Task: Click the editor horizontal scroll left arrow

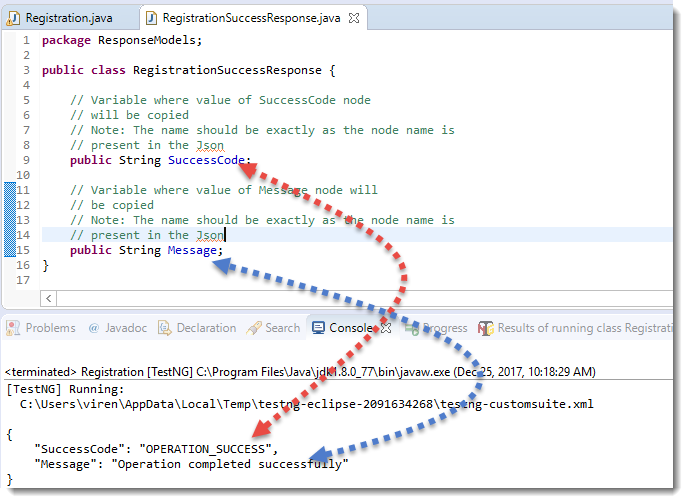Action: pyautogui.click(x=49, y=299)
